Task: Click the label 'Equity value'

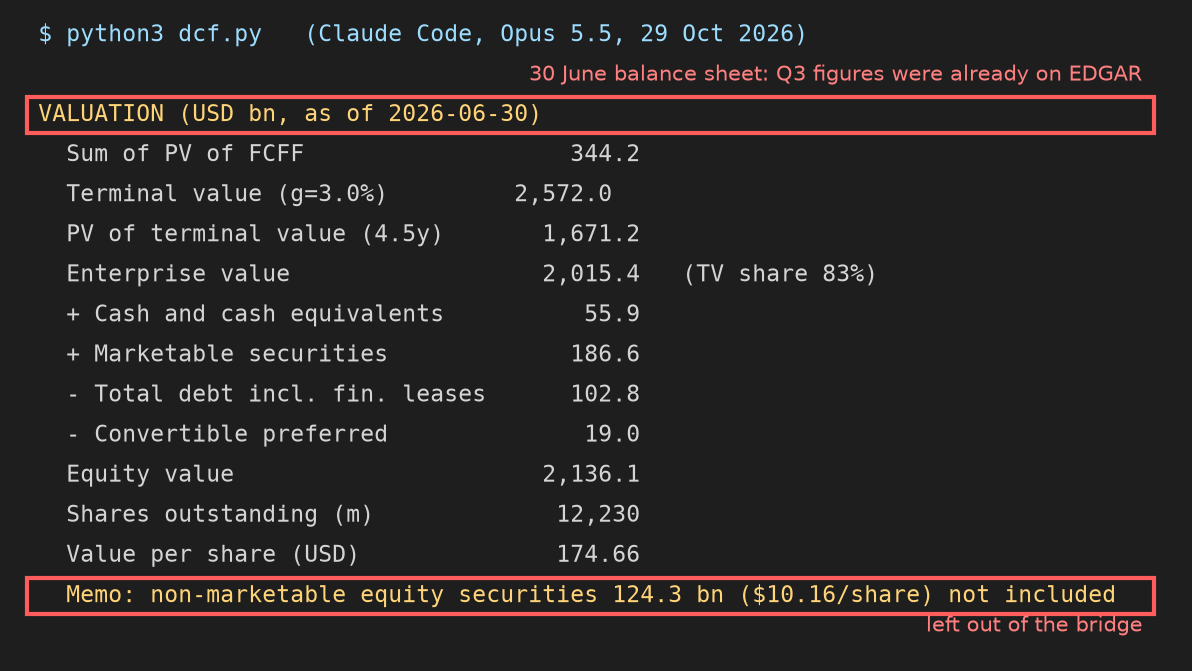Action: click(x=150, y=474)
